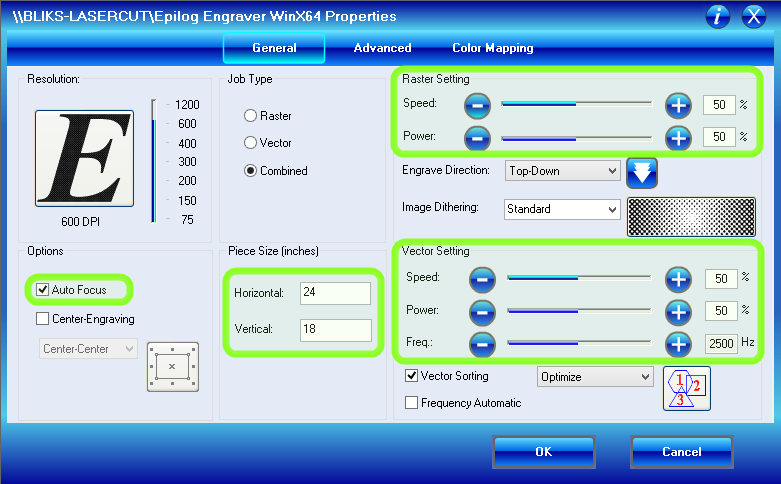The width and height of the screenshot is (781, 484).
Task: Click the raster power percent value field
Action: pos(719,137)
